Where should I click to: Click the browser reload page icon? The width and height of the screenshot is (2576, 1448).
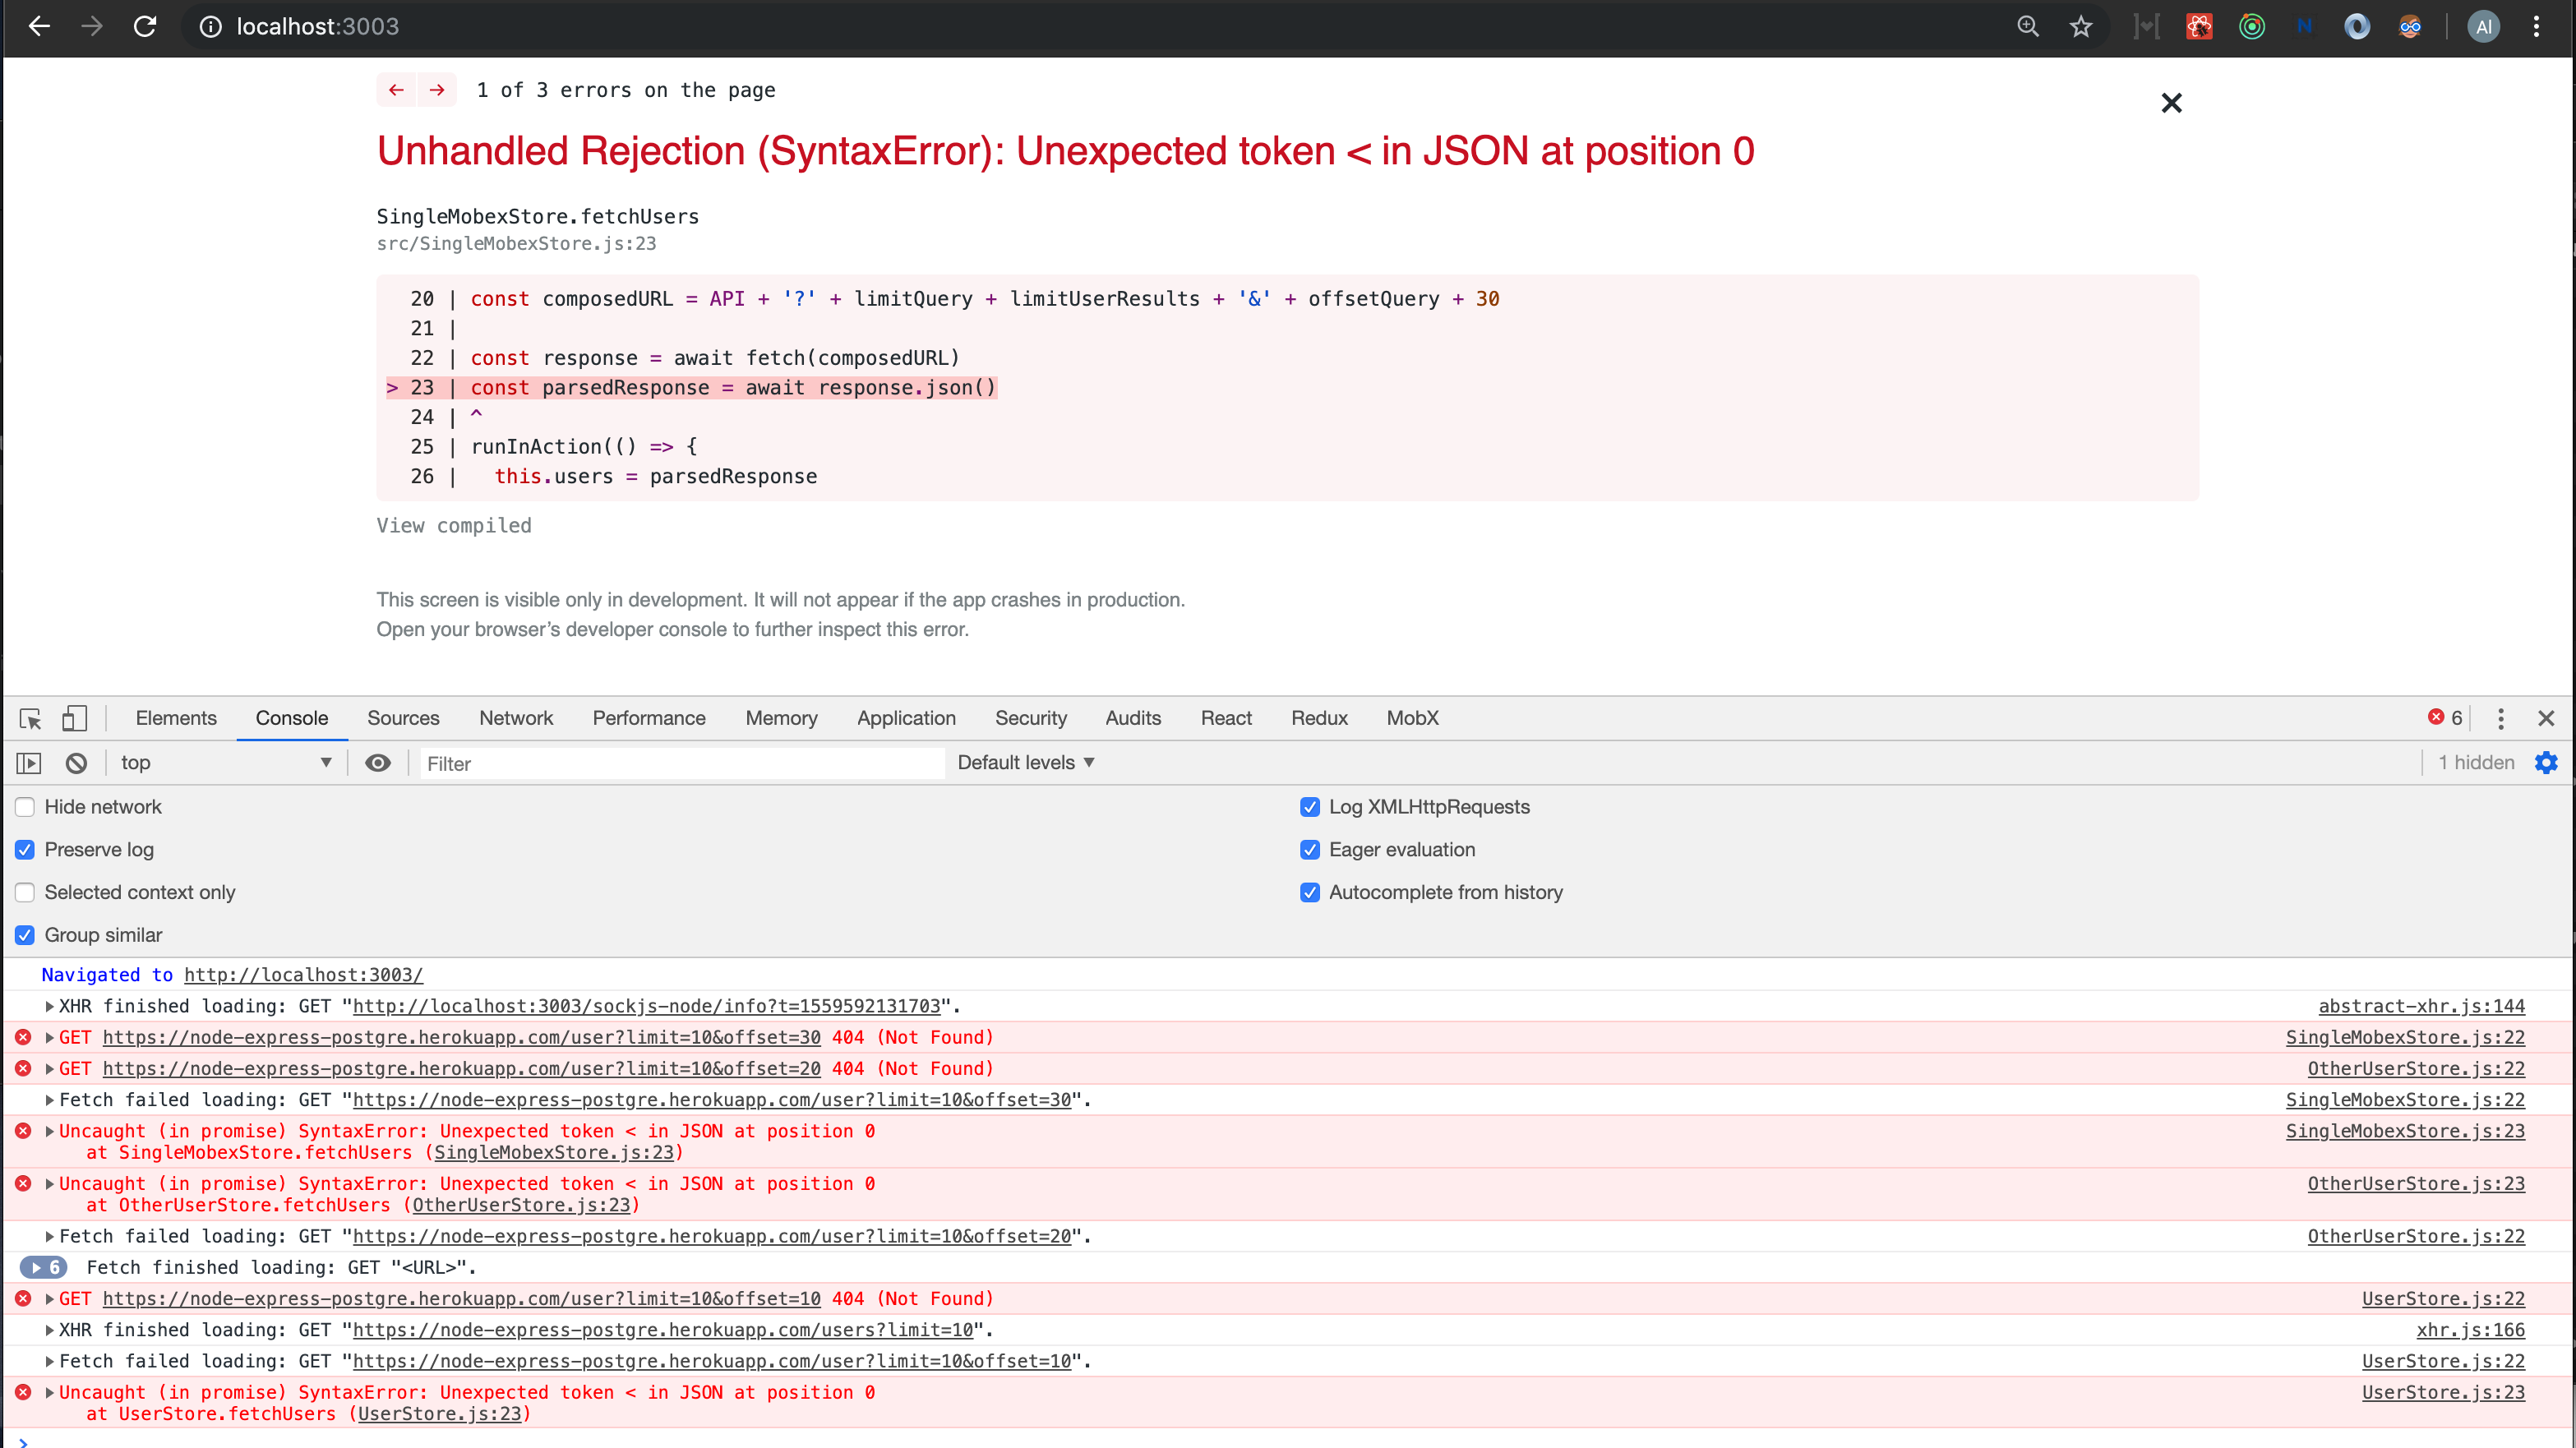[x=145, y=27]
